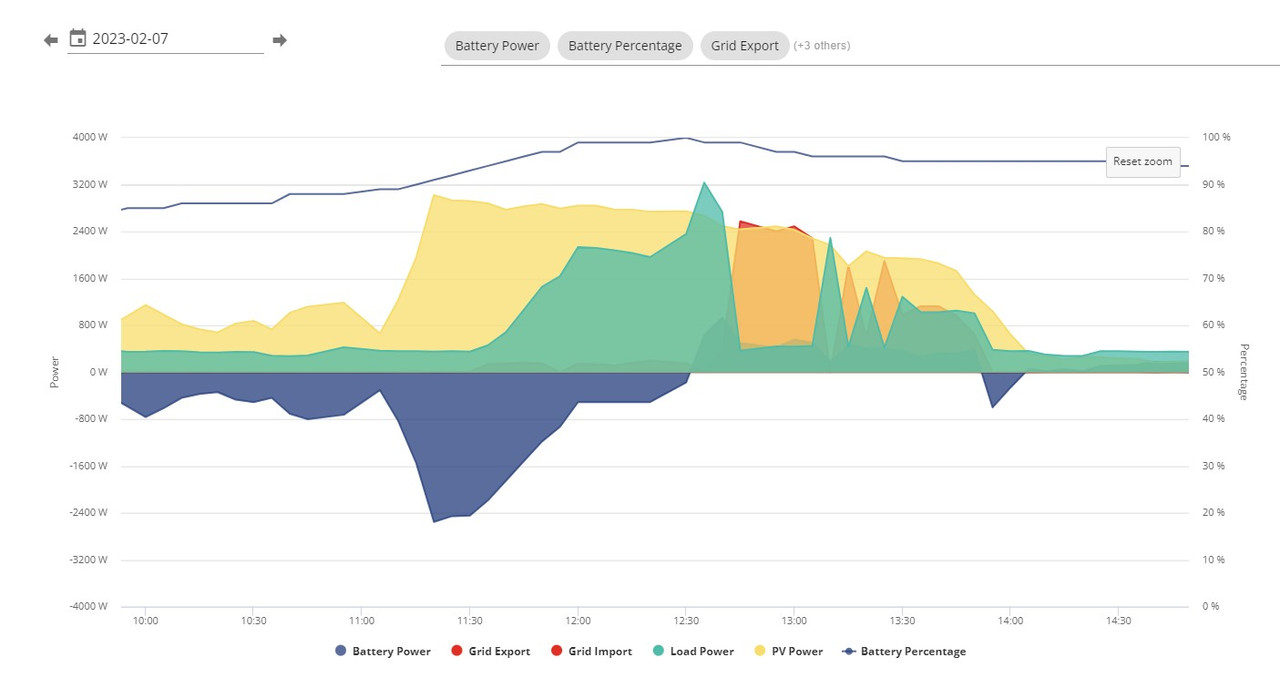Click the teal Load Power legend dot
The image size is (1280, 680).
[x=658, y=651]
